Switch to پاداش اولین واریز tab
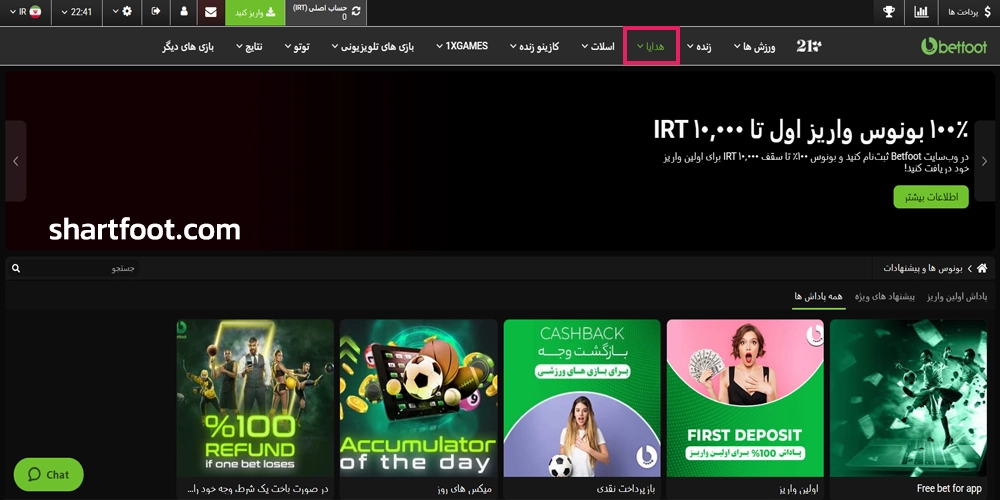The width and height of the screenshot is (1000, 500). tap(957, 297)
